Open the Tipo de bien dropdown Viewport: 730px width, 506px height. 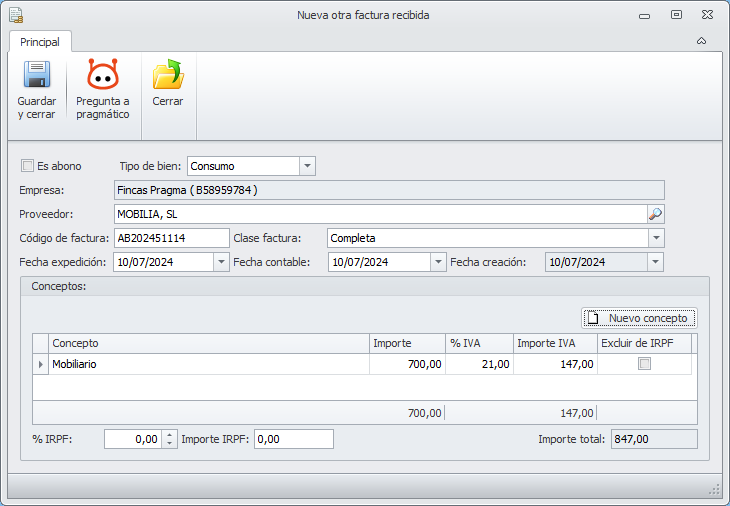pyautogui.click(x=307, y=166)
